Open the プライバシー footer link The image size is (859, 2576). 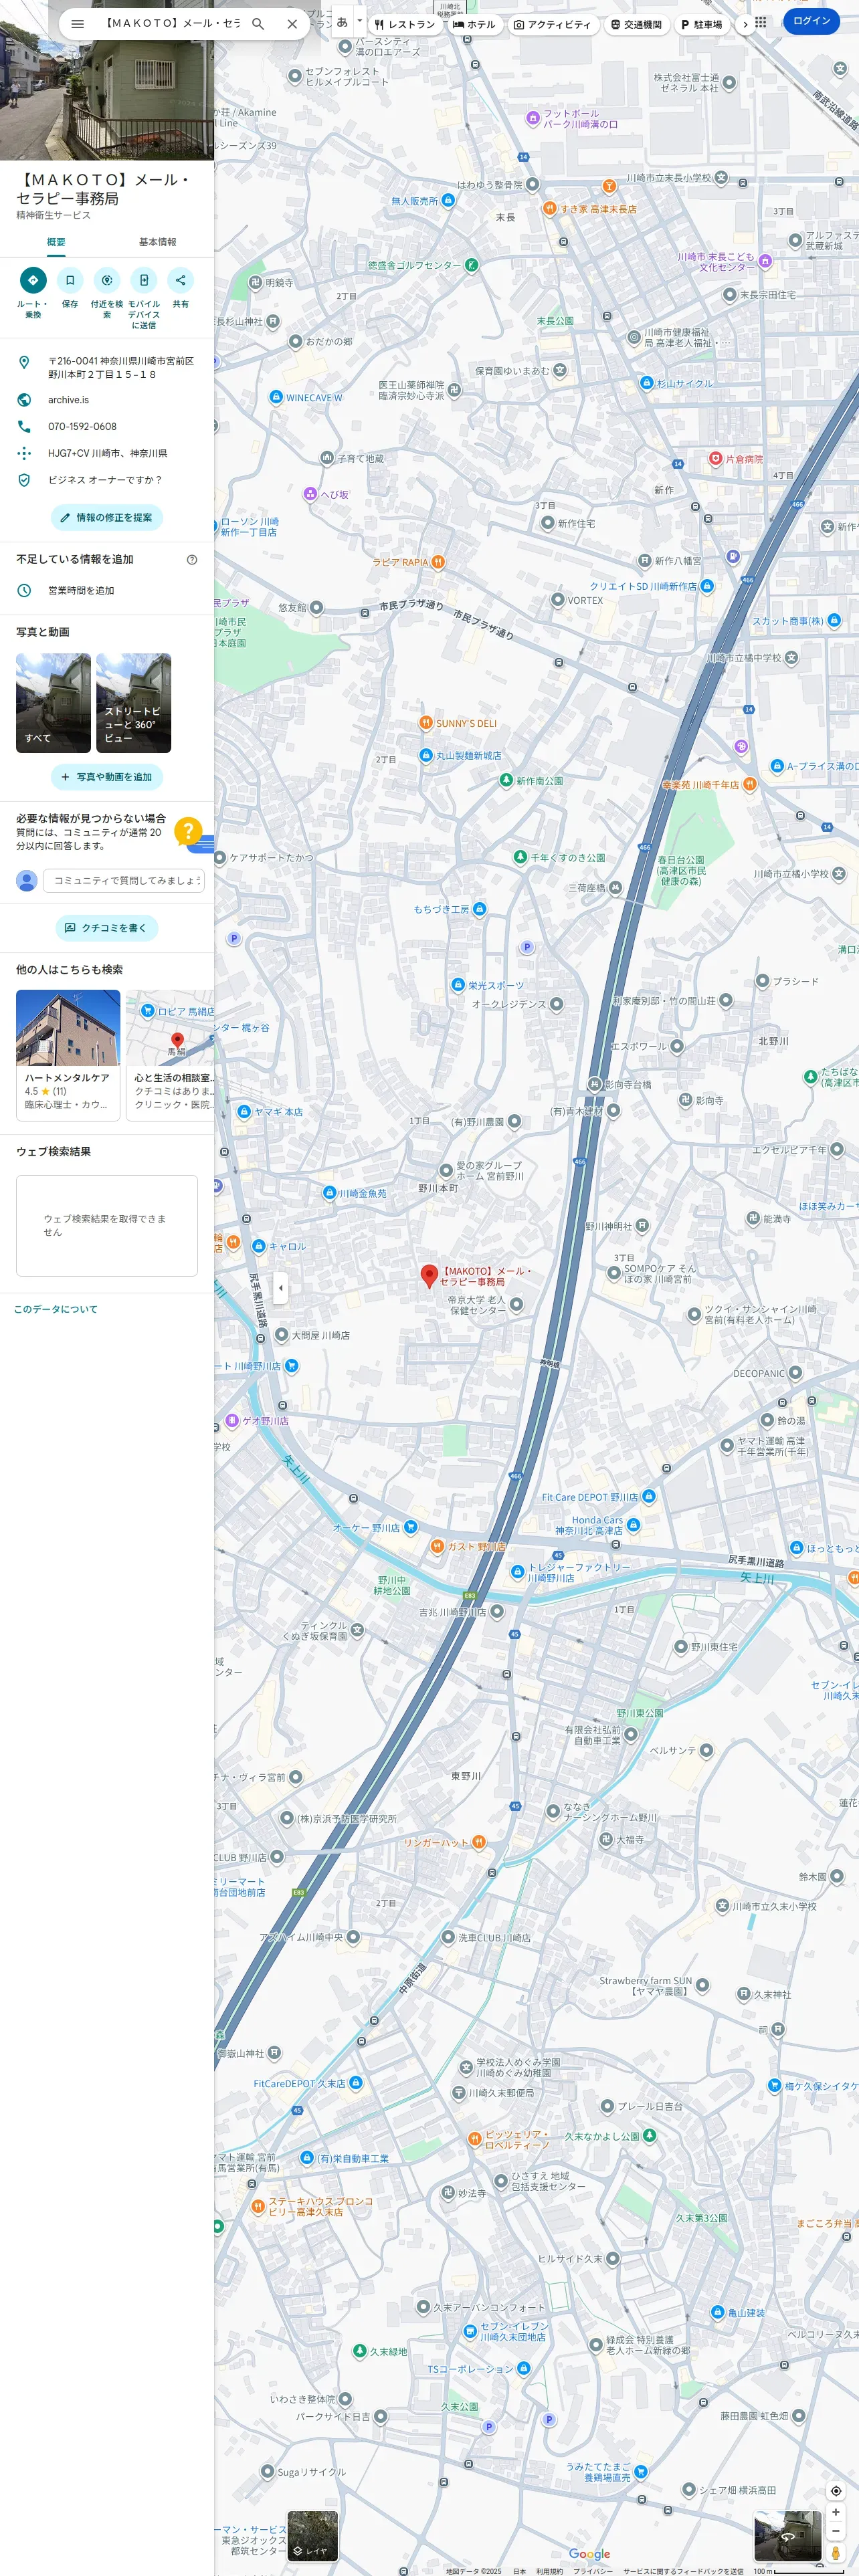(x=593, y=2570)
